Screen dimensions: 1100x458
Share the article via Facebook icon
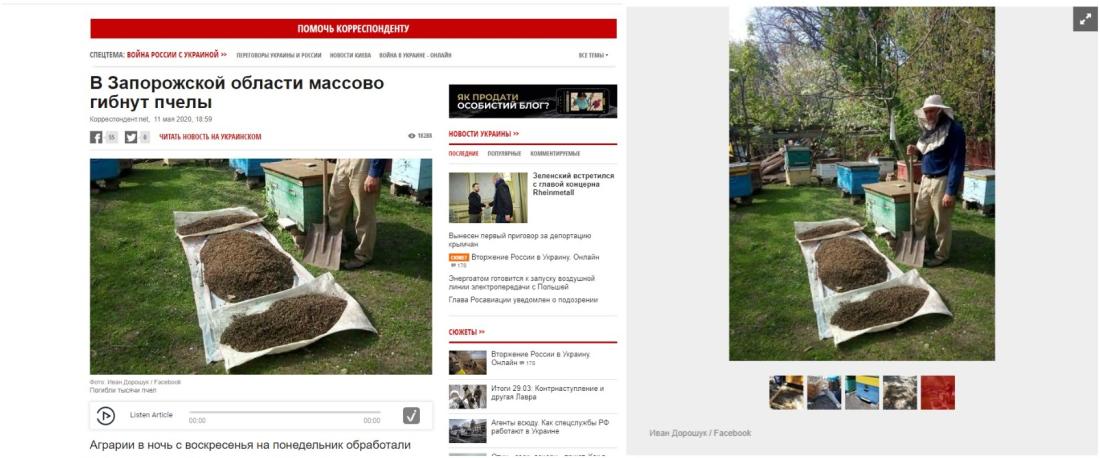click(x=96, y=137)
